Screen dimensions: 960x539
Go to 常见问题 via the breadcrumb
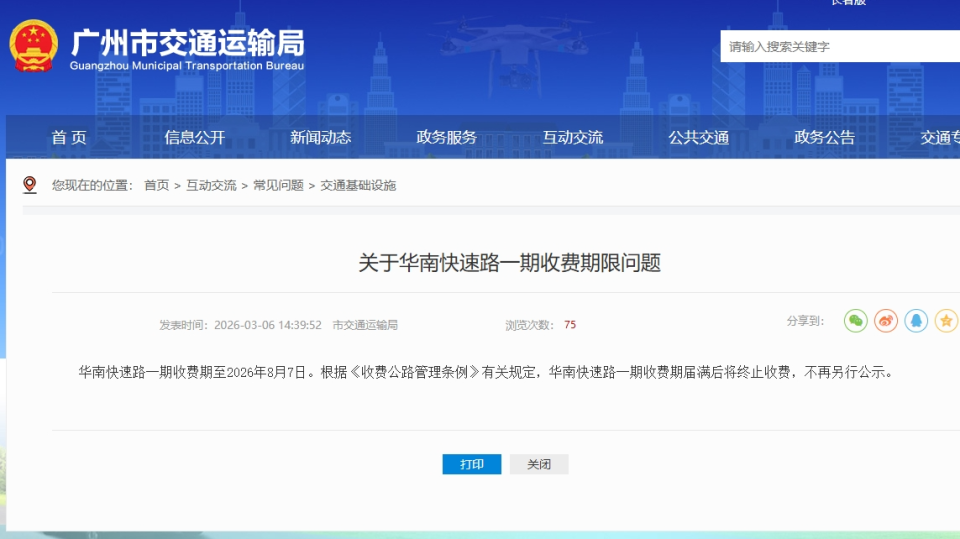[278, 186]
